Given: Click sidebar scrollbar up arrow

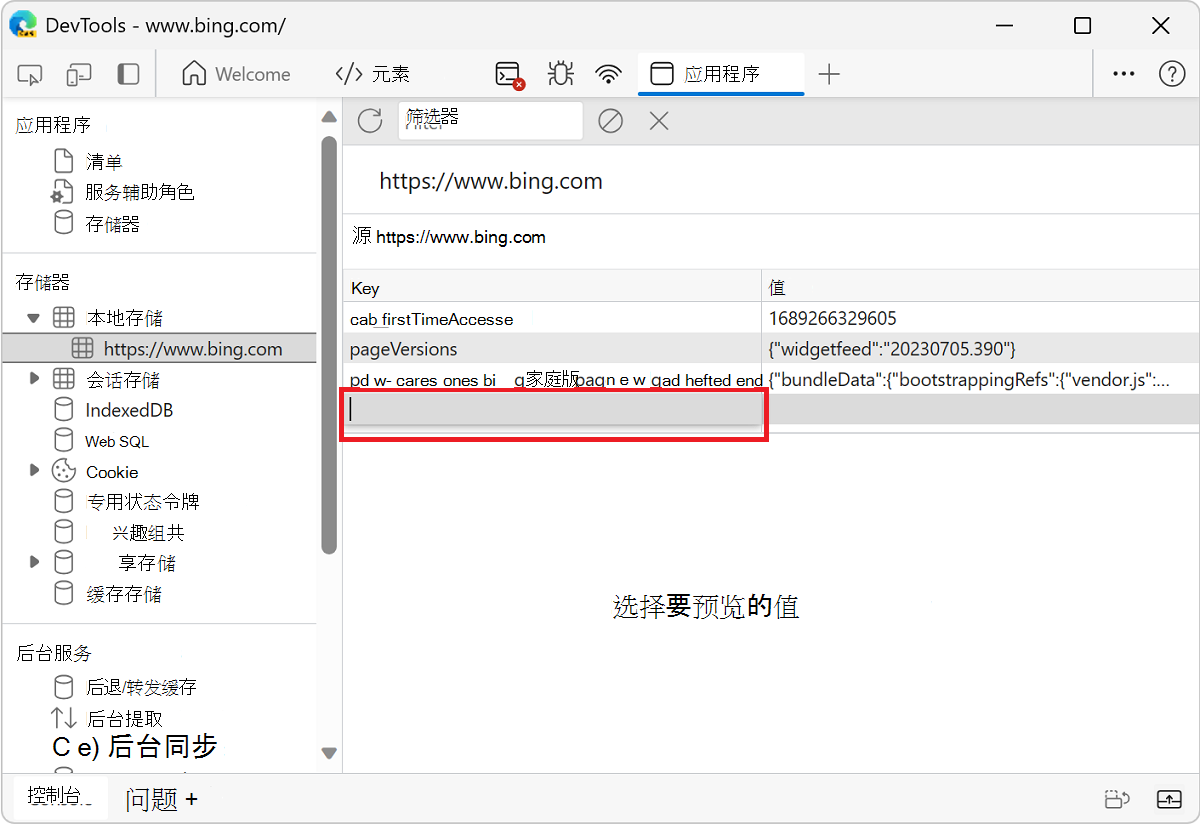Looking at the screenshot, I should point(329,117).
